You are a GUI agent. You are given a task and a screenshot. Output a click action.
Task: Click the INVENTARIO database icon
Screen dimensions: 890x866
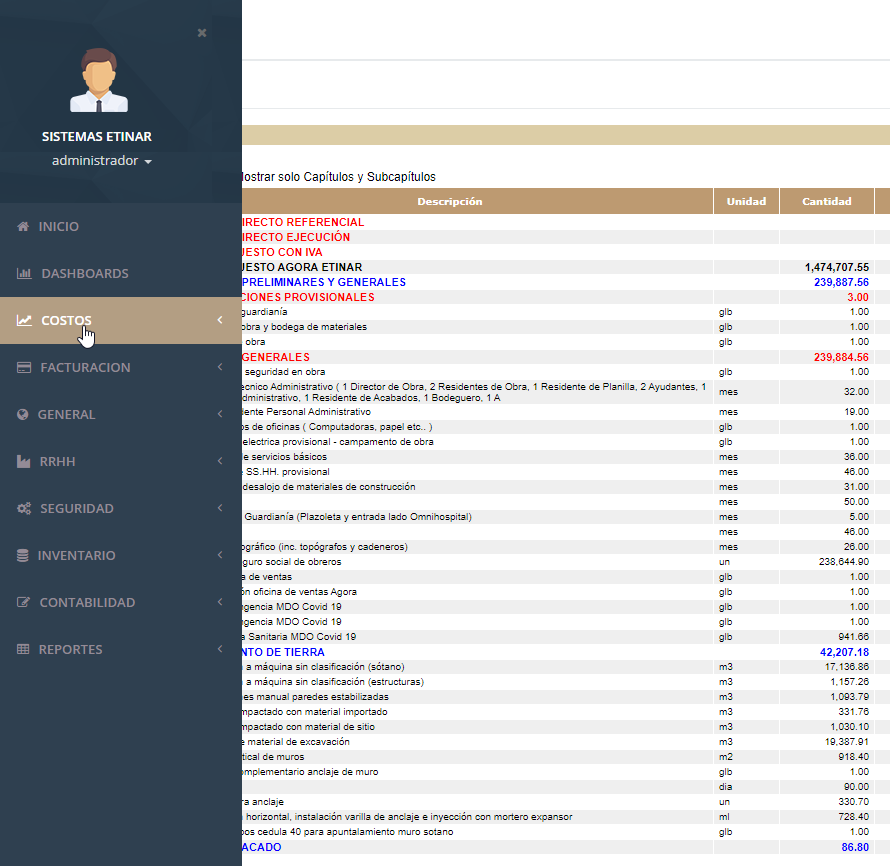pyautogui.click(x=23, y=555)
